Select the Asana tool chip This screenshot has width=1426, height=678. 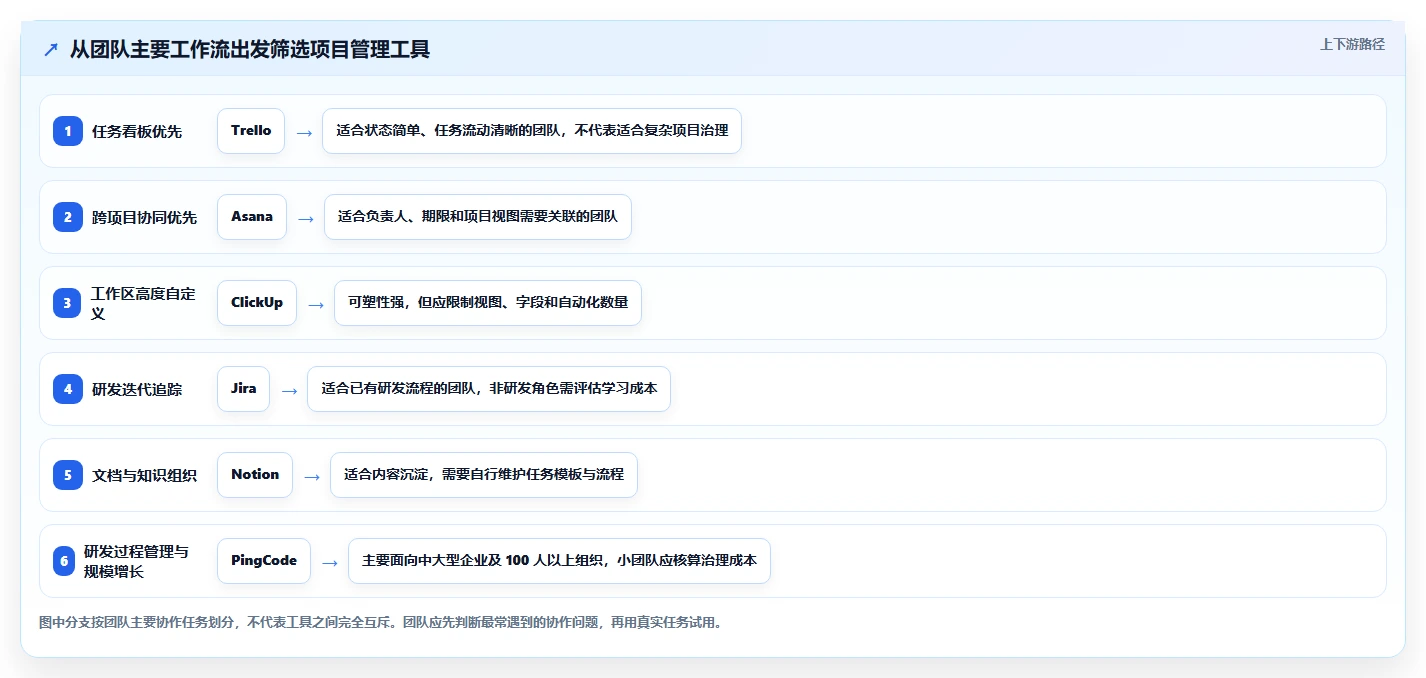point(252,217)
